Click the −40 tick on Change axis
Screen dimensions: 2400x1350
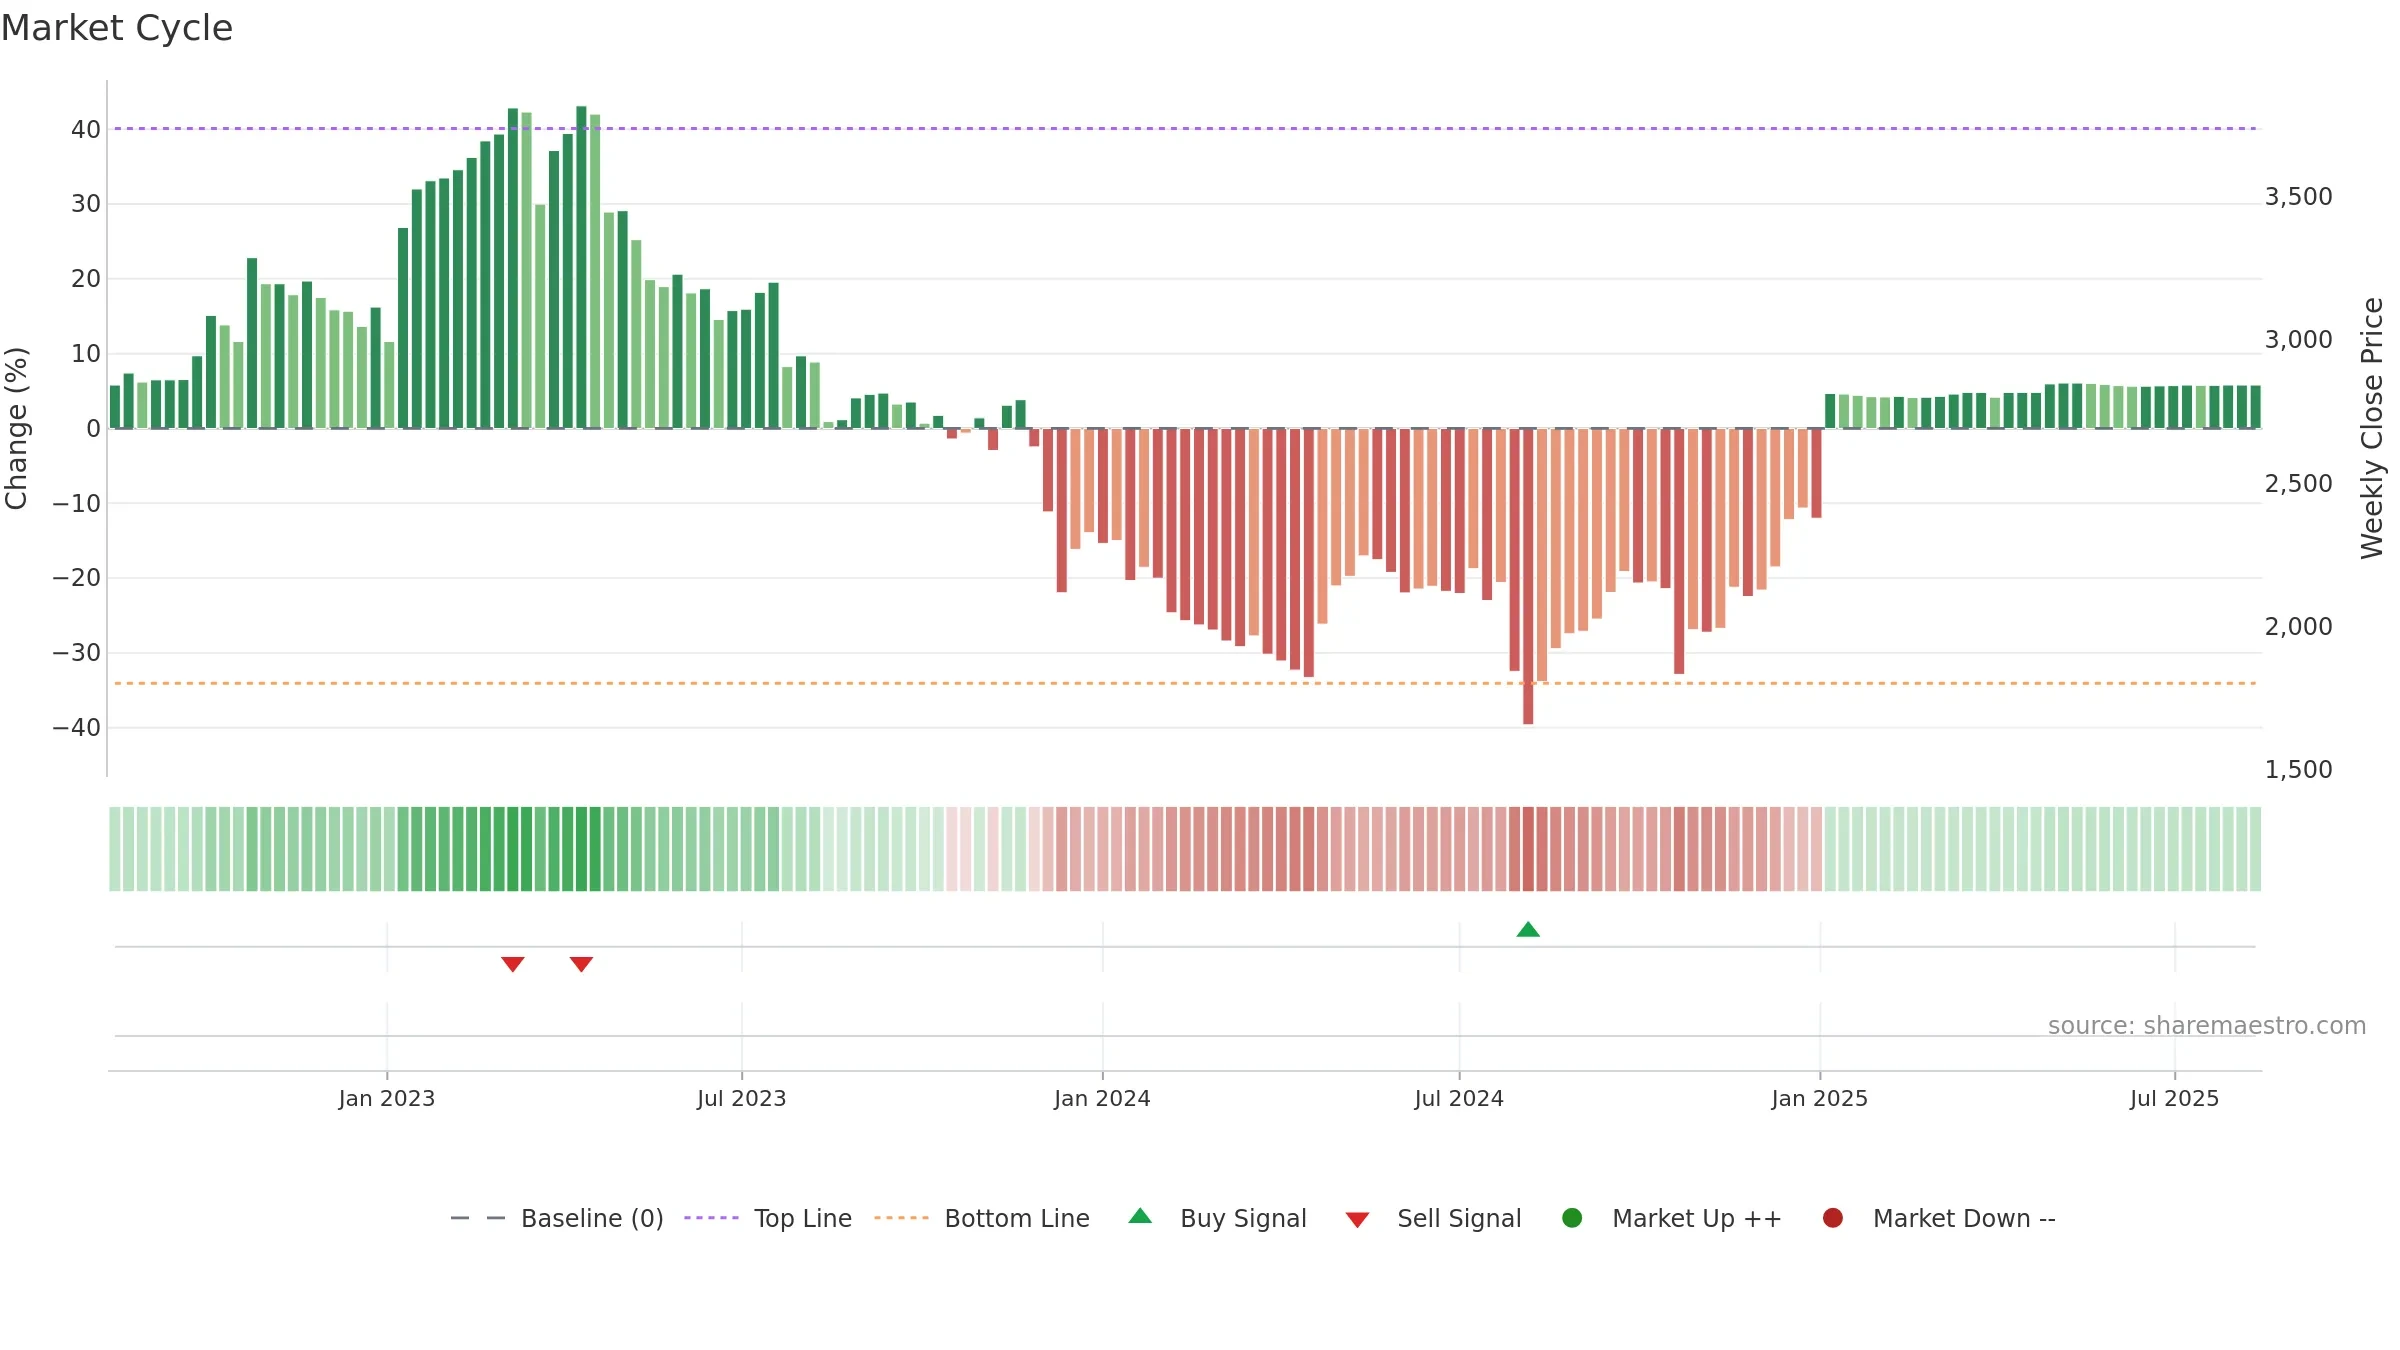pyautogui.click(x=77, y=728)
